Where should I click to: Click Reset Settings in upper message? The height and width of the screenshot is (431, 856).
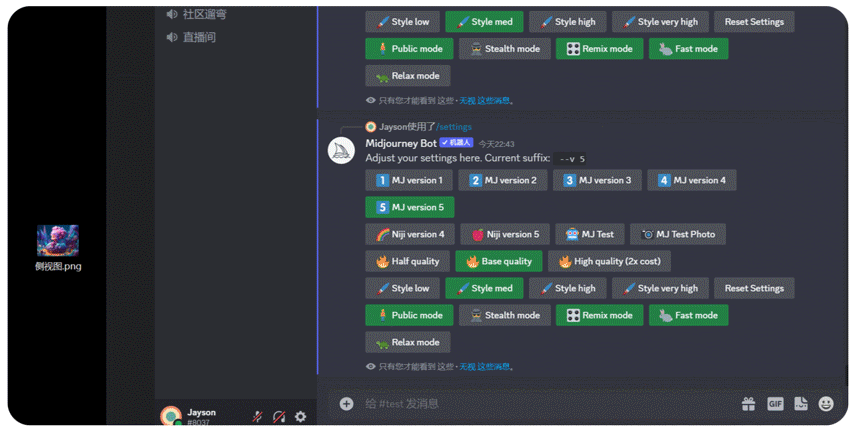pyautogui.click(x=754, y=22)
